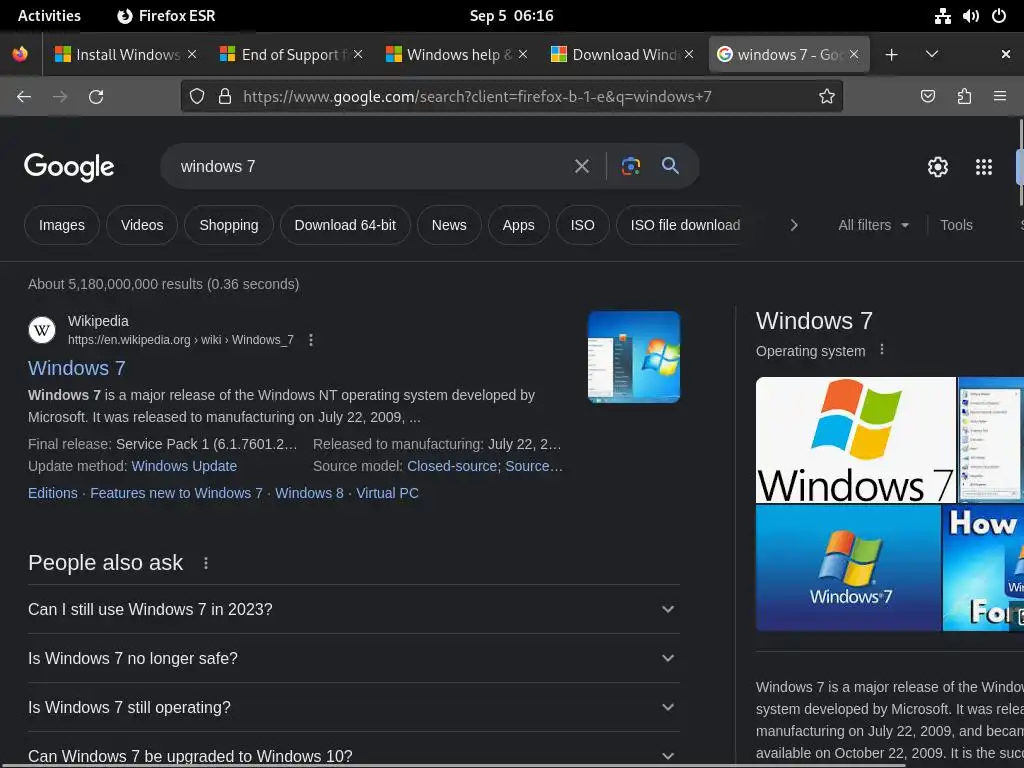Select the ISO filter chip
1024x768 pixels.
pyautogui.click(x=582, y=225)
